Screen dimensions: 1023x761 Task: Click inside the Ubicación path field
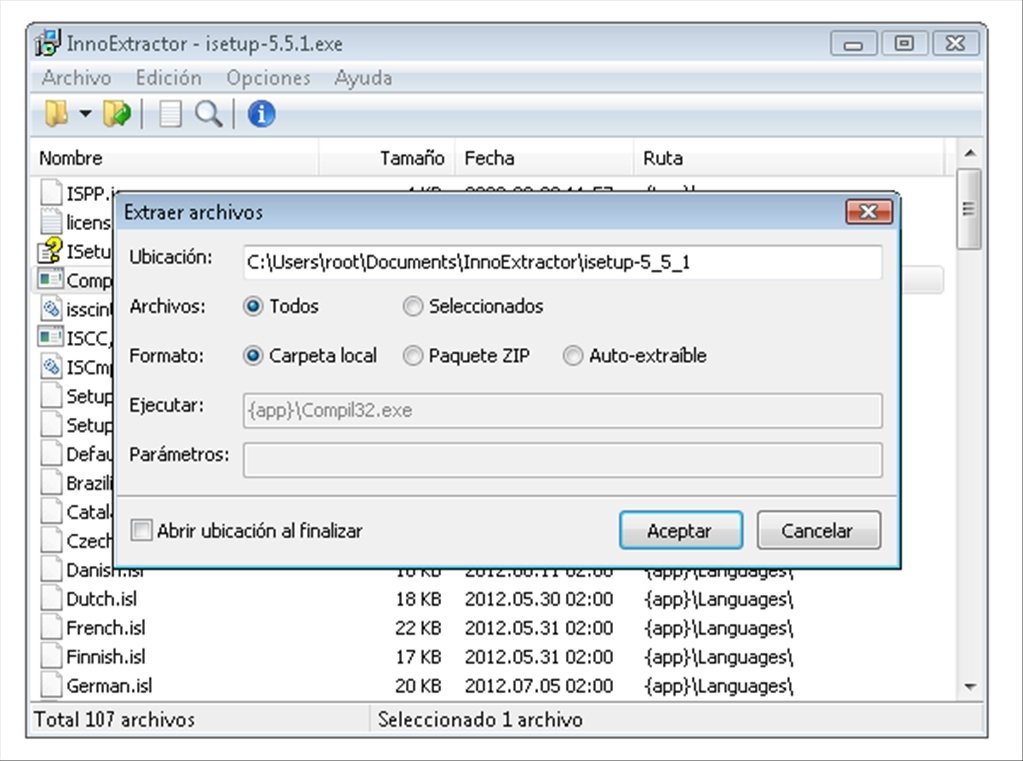point(560,263)
